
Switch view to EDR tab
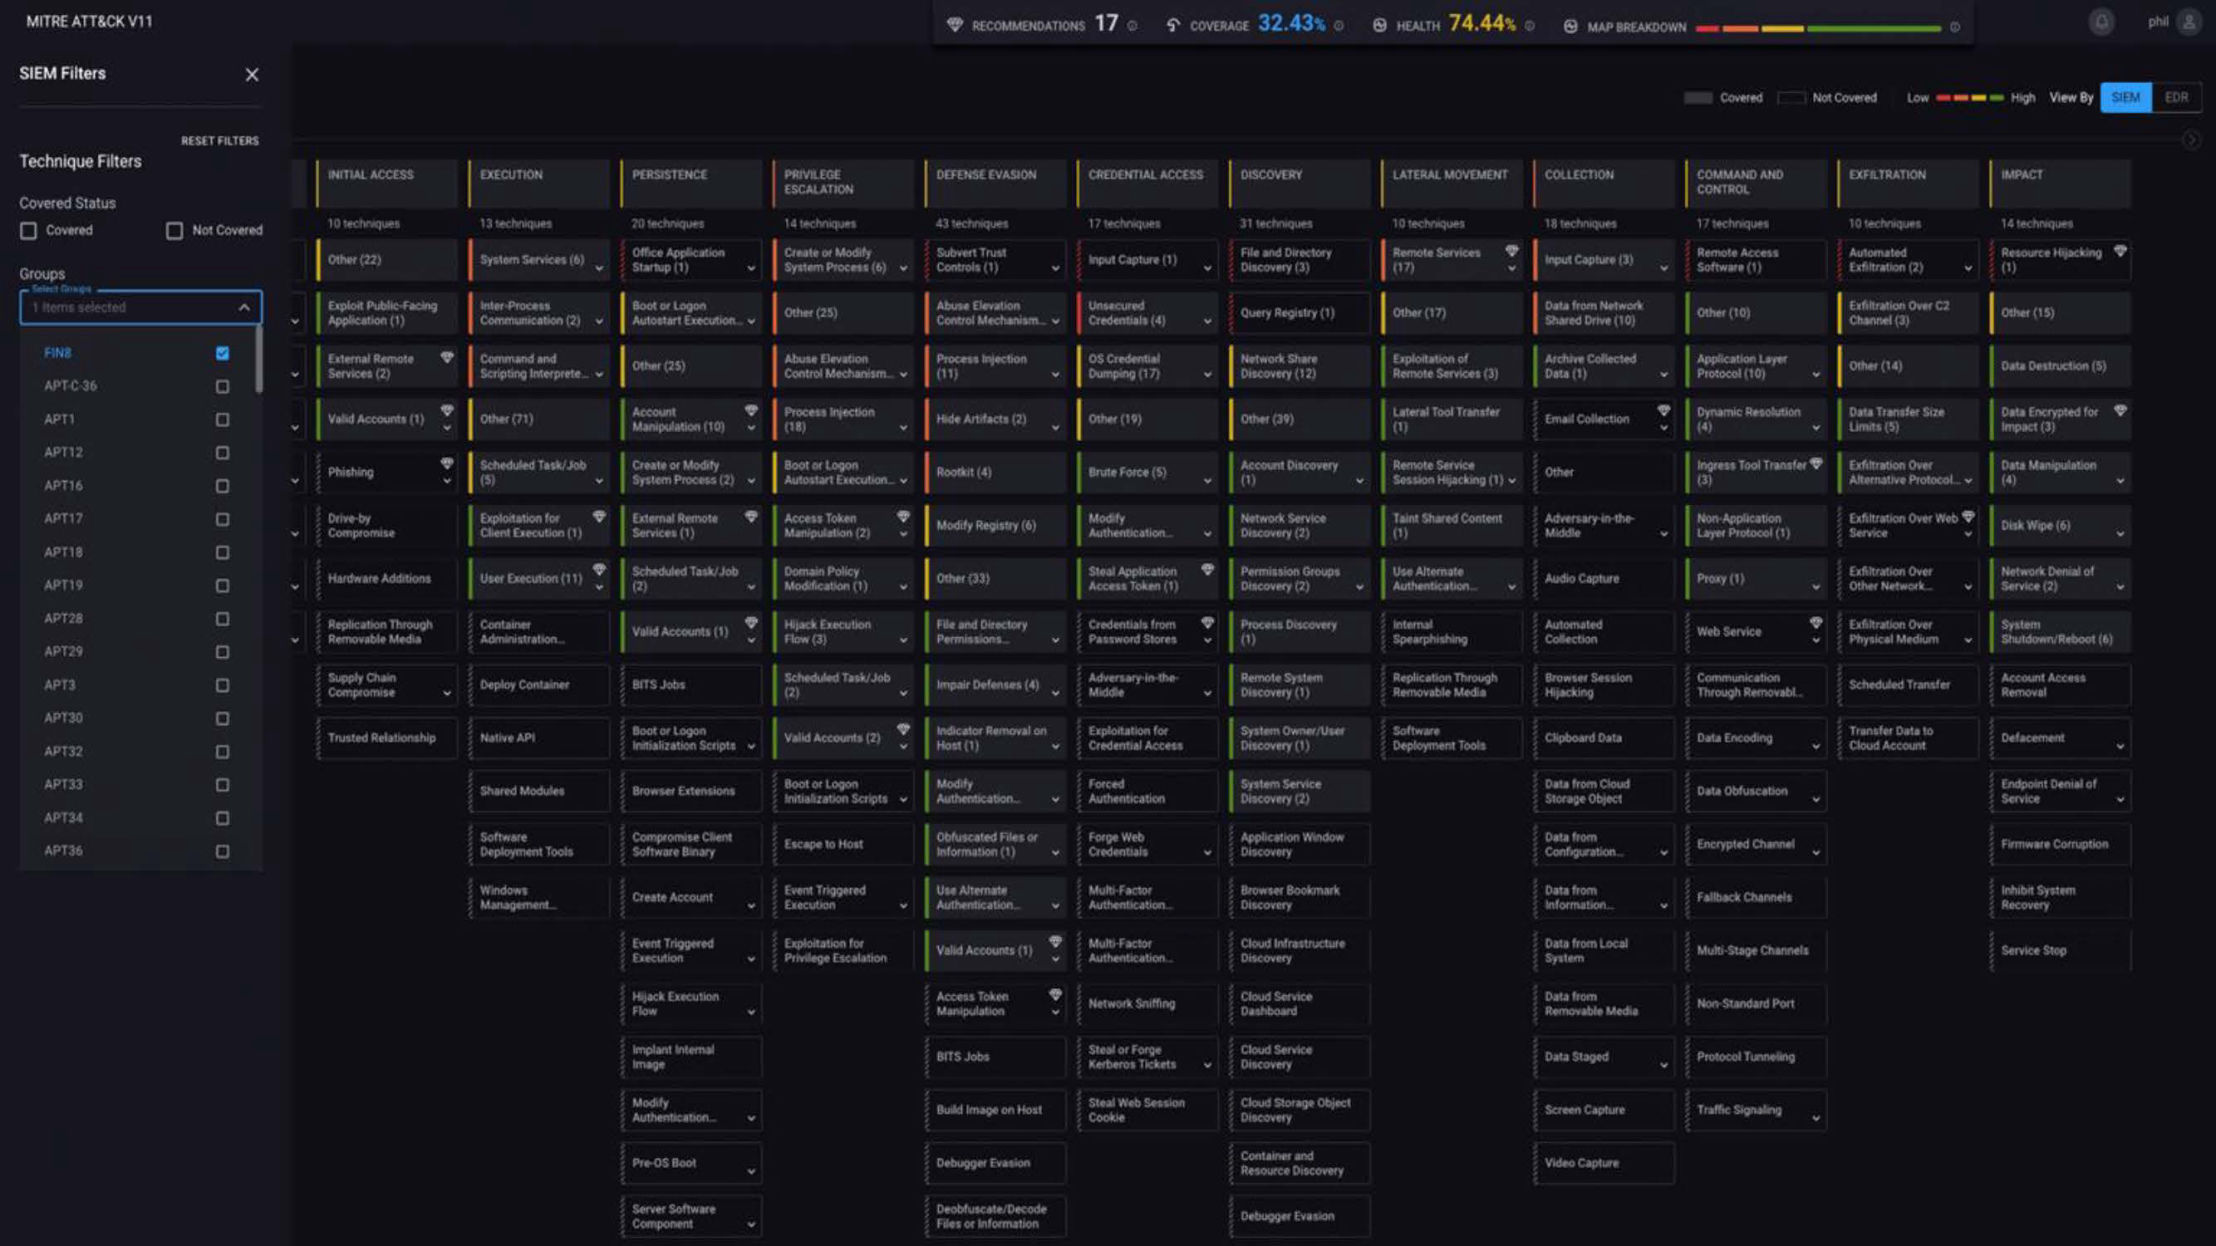pos(2177,98)
